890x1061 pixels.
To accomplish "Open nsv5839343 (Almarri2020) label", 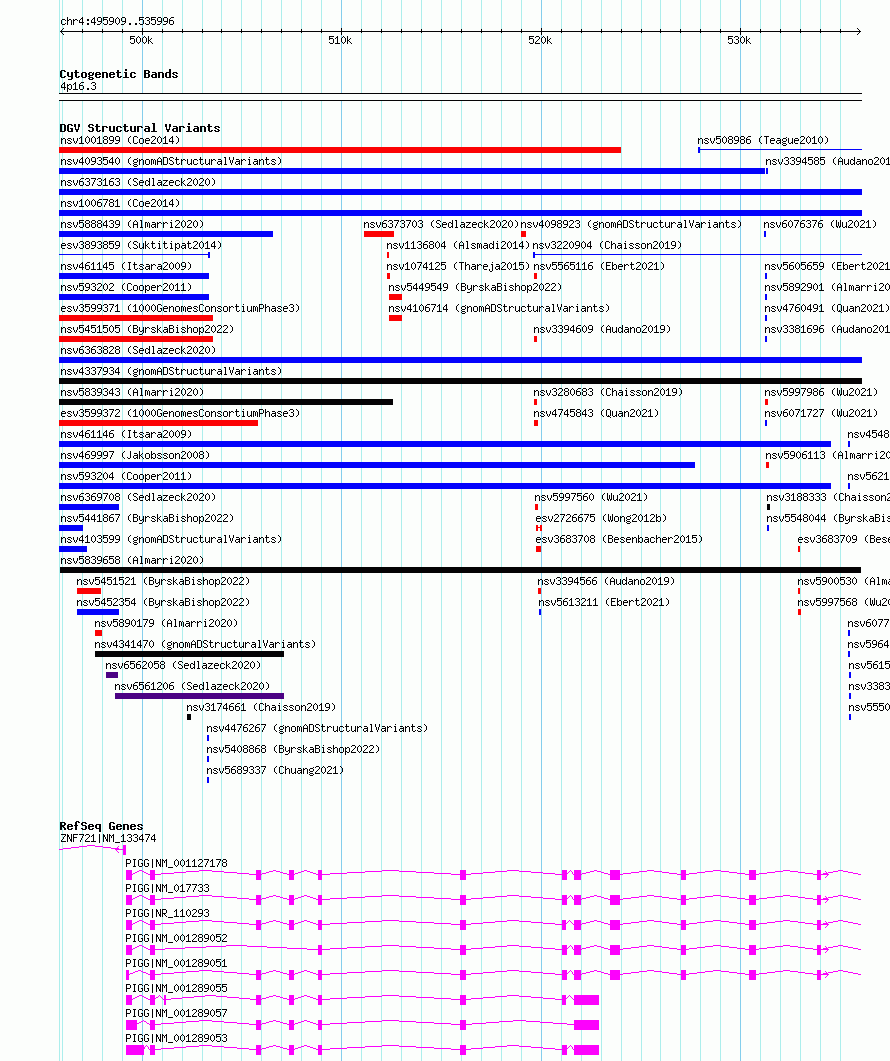I will (x=132, y=392).
